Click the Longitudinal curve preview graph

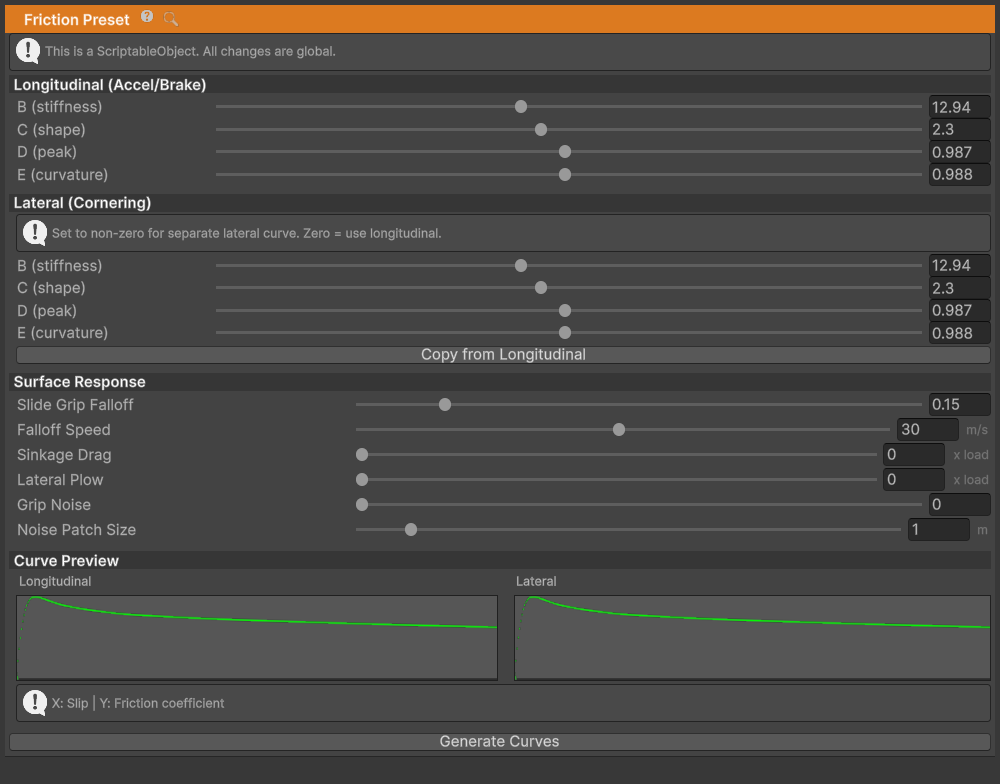pos(257,638)
